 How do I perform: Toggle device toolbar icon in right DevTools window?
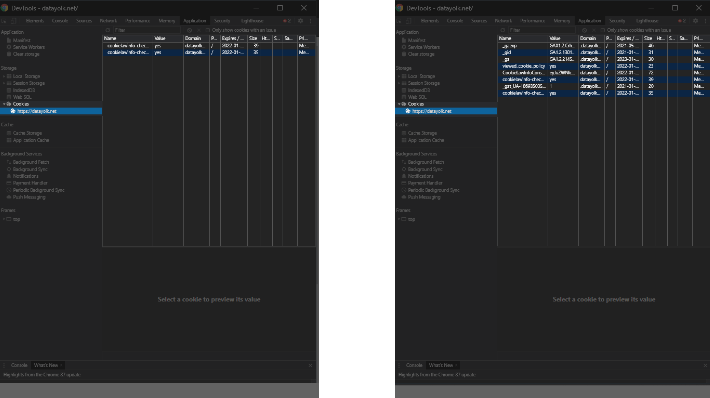tap(408, 21)
